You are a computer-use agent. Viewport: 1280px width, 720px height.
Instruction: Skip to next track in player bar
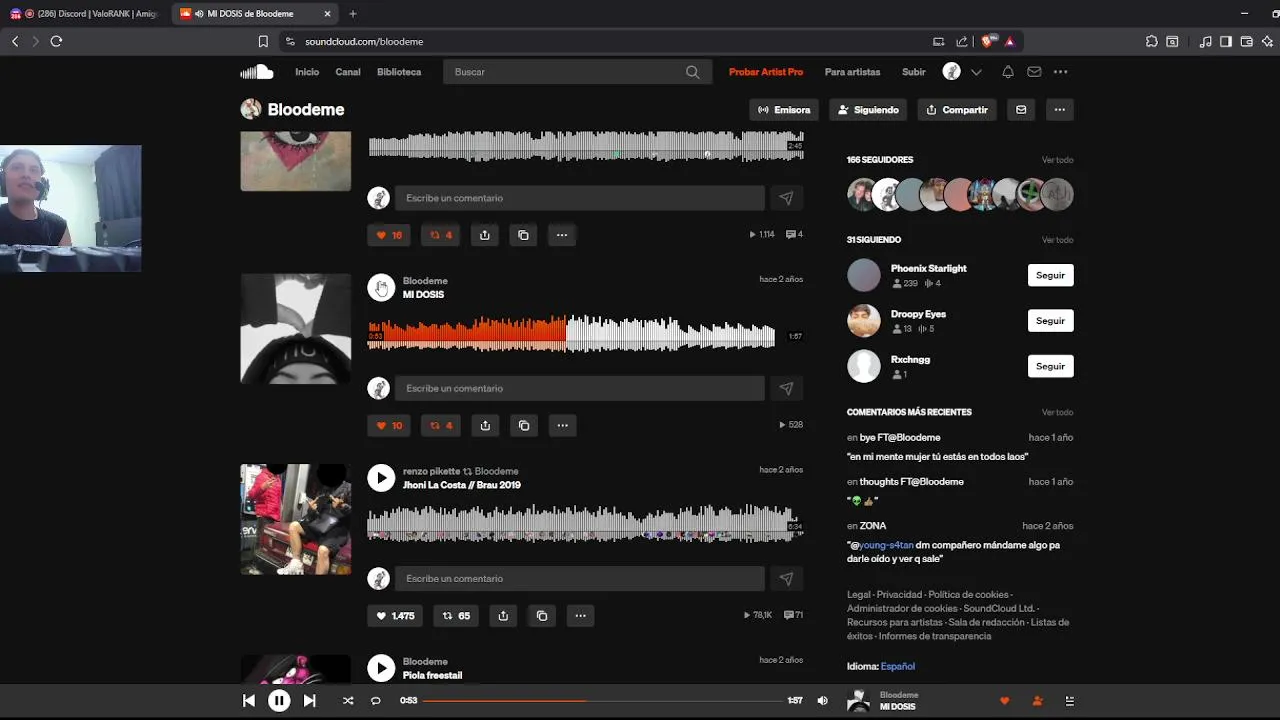point(309,701)
